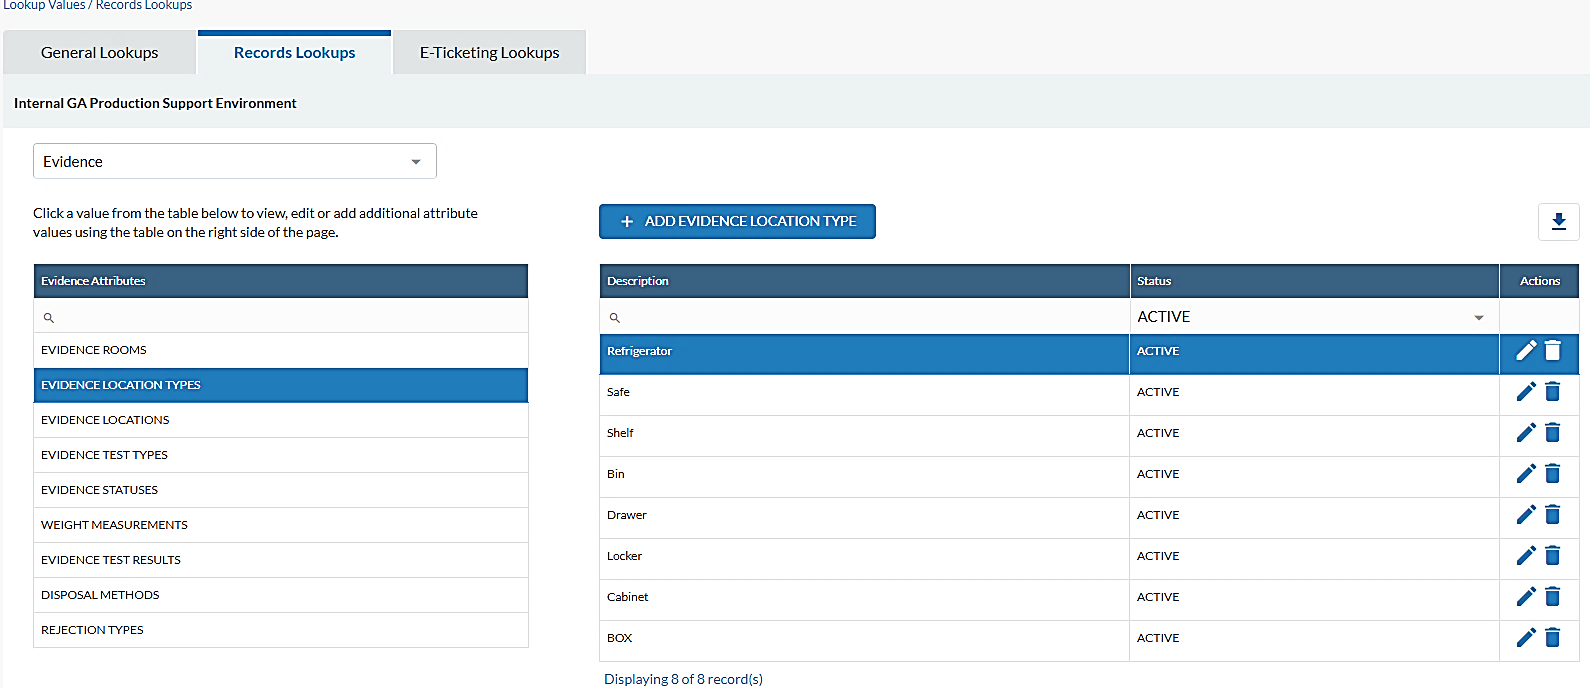This screenshot has width=1590, height=688.
Task: Click trash icon for Shelf
Action: point(1553,432)
